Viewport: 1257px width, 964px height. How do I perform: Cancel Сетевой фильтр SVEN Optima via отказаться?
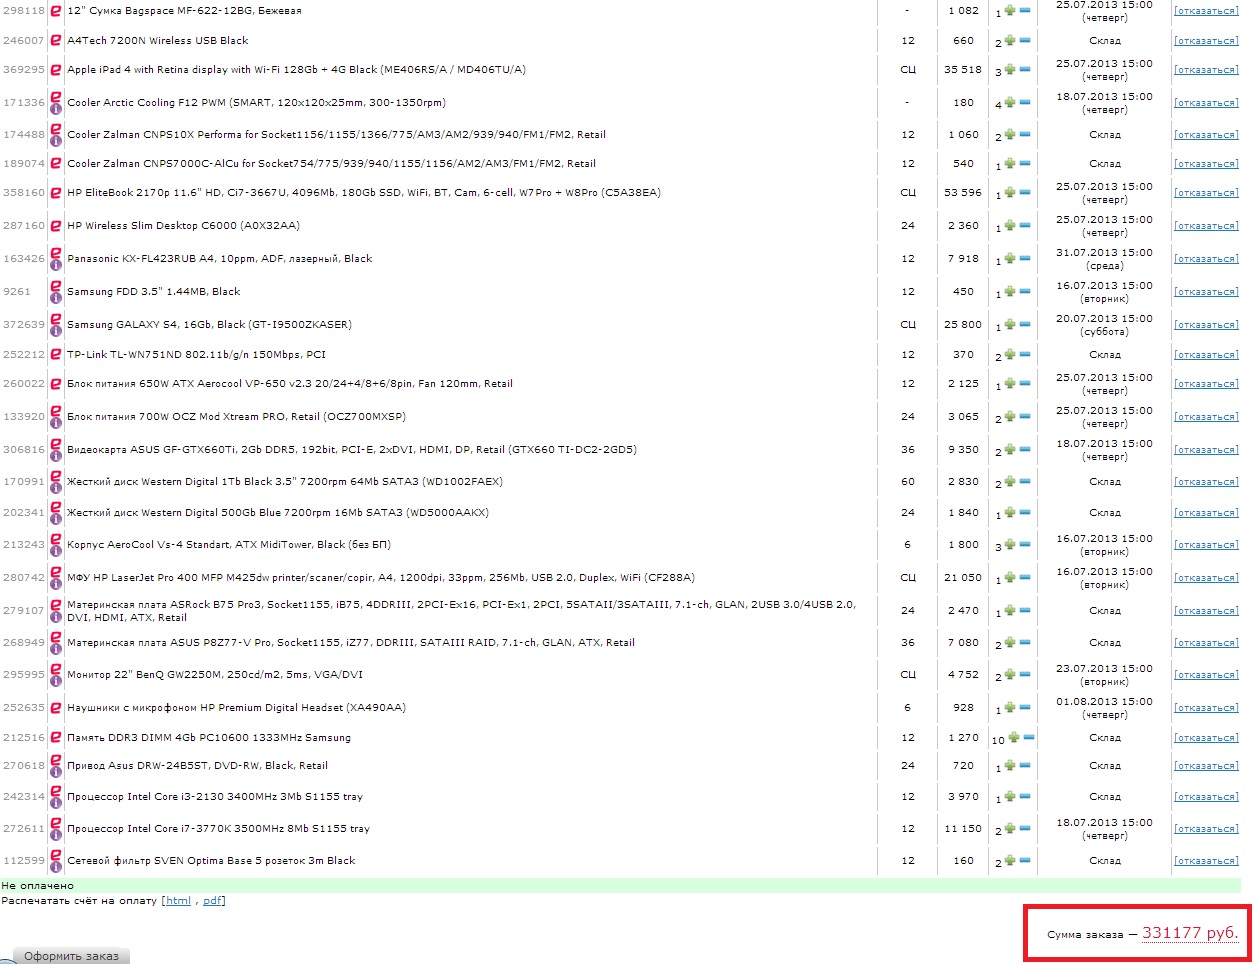pyautogui.click(x=1205, y=861)
